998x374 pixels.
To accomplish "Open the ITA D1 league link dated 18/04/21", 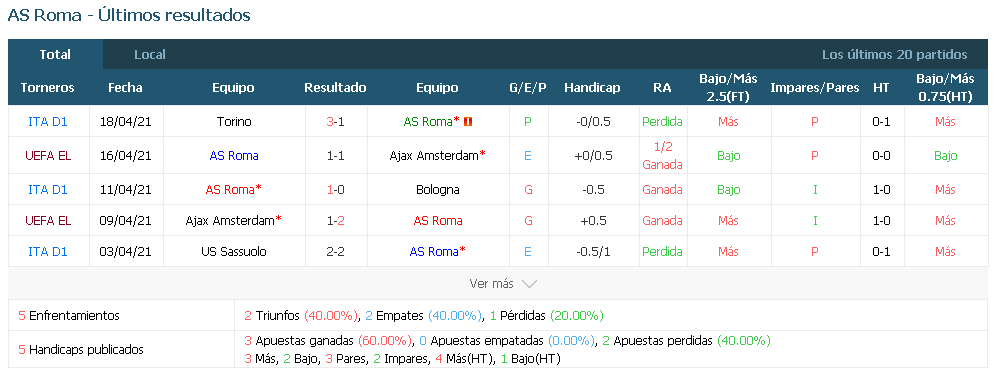I will coord(48,121).
